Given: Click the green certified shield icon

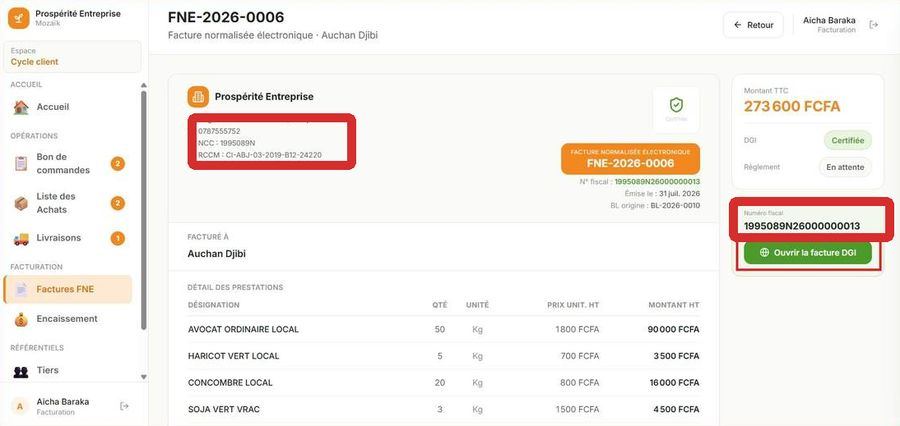Looking at the screenshot, I should [676, 105].
